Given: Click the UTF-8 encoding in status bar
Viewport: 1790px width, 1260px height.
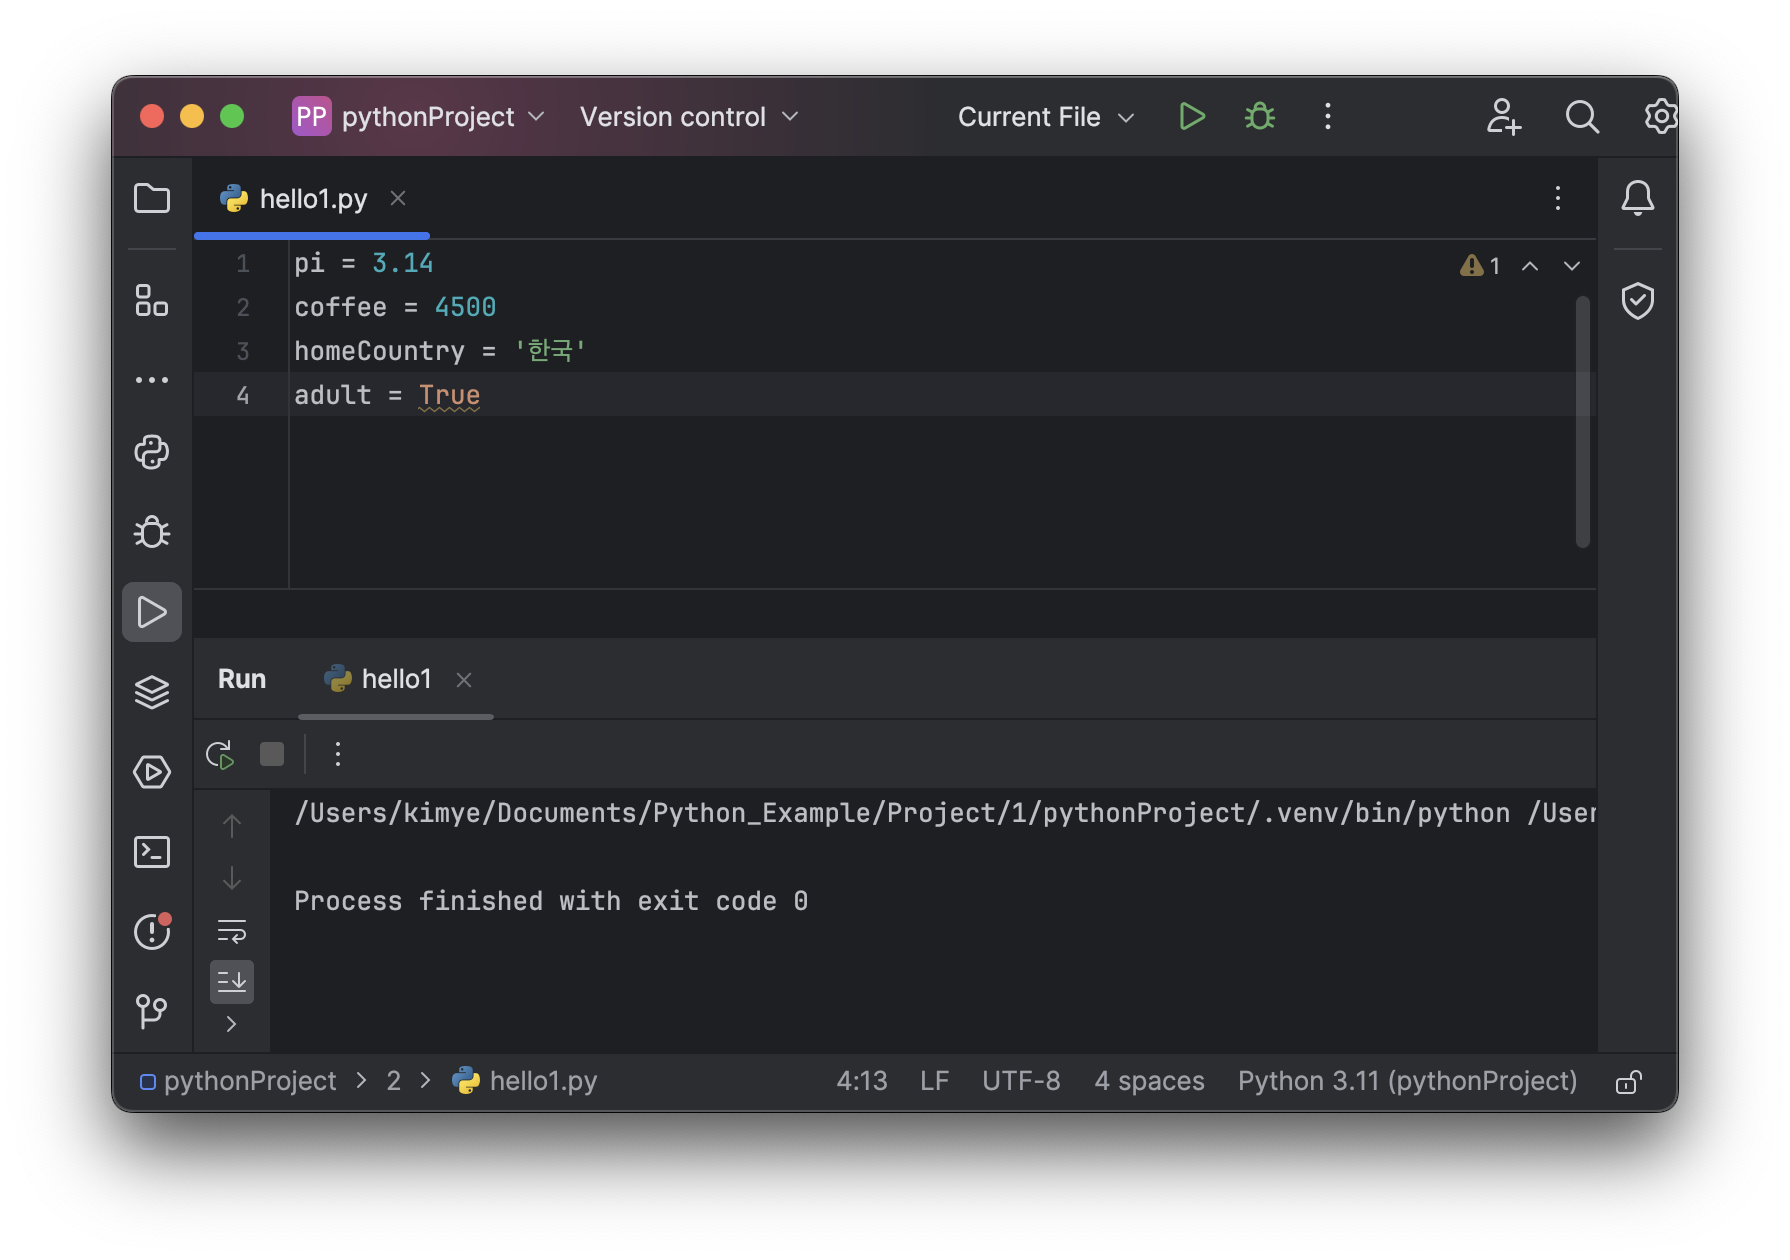Looking at the screenshot, I should (x=1021, y=1081).
